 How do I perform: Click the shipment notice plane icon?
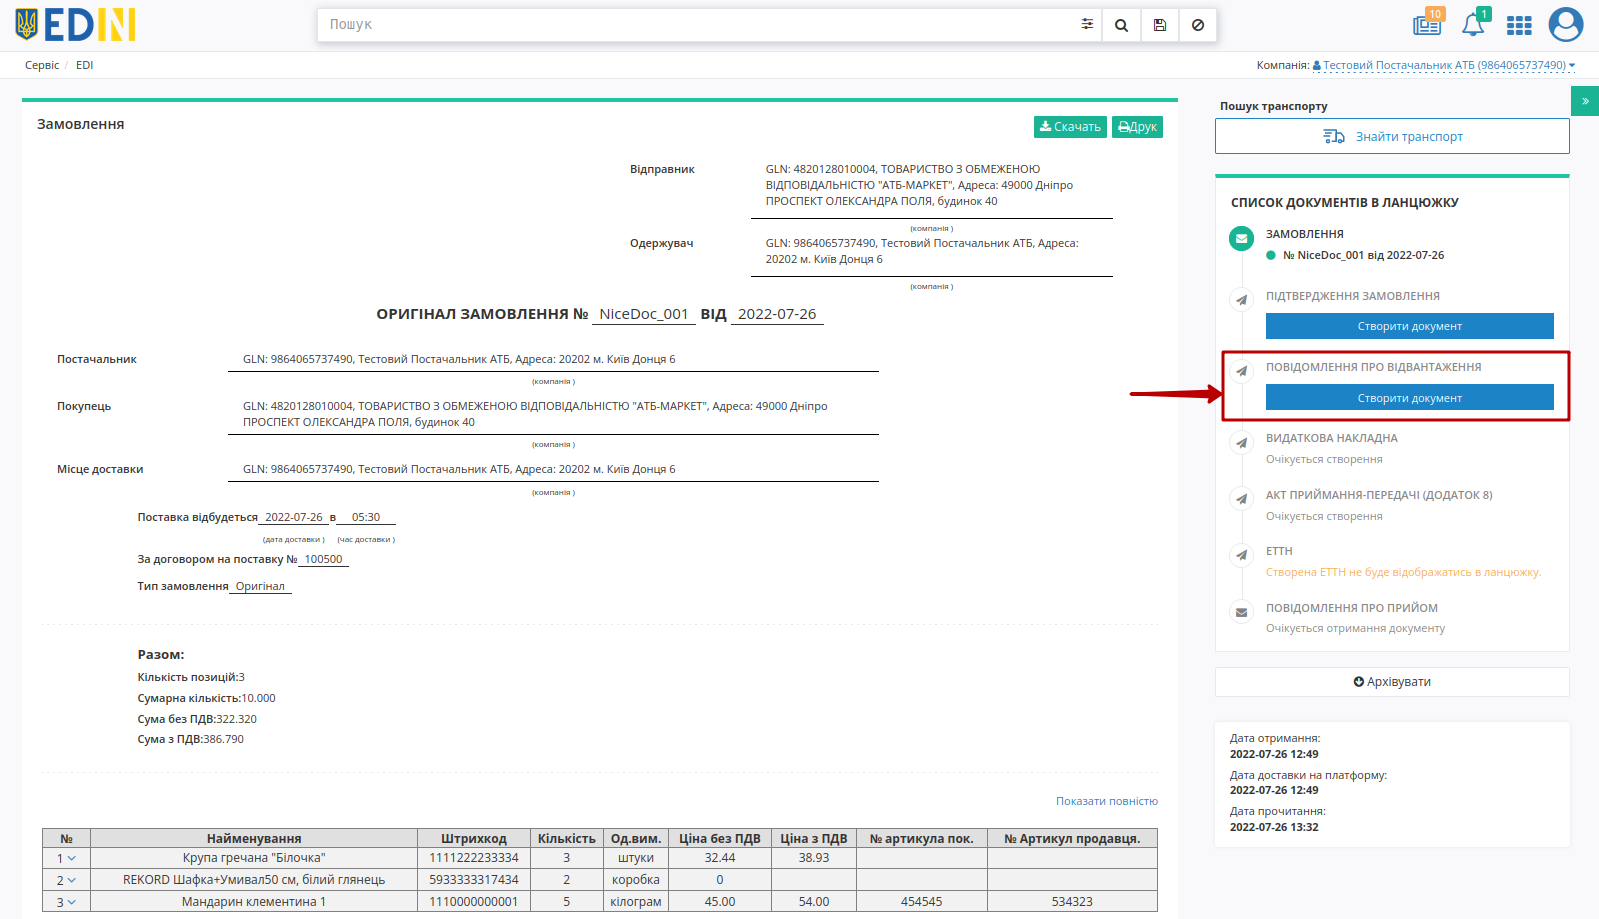[x=1241, y=371]
